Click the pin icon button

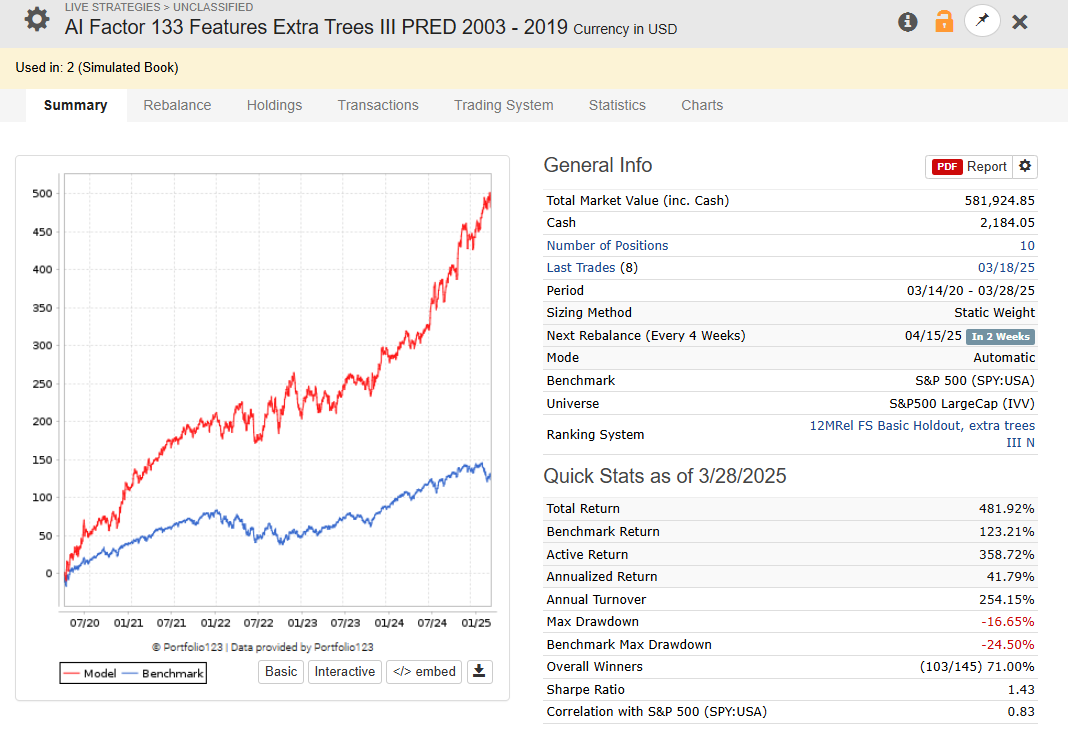tap(982, 20)
